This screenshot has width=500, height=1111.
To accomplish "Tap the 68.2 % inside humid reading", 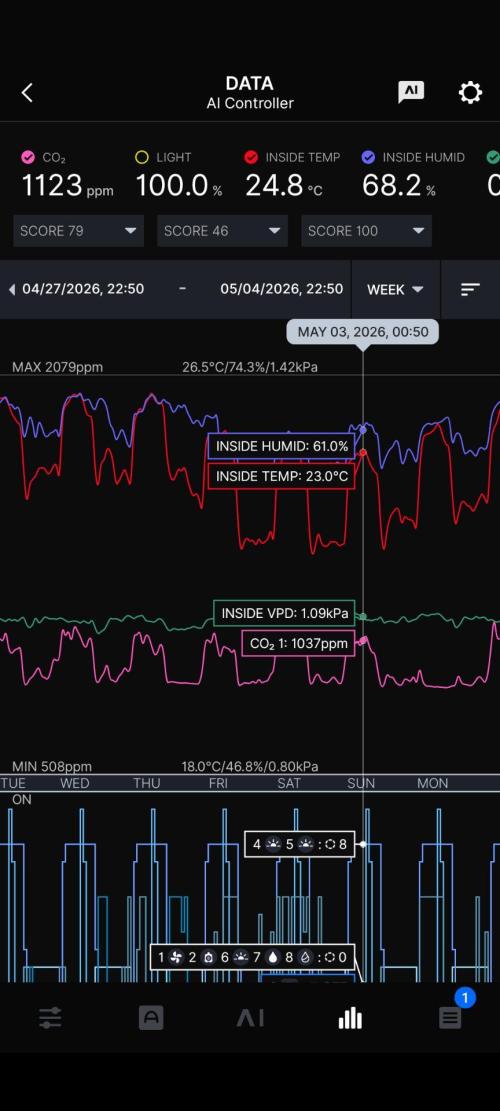I will [399, 186].
